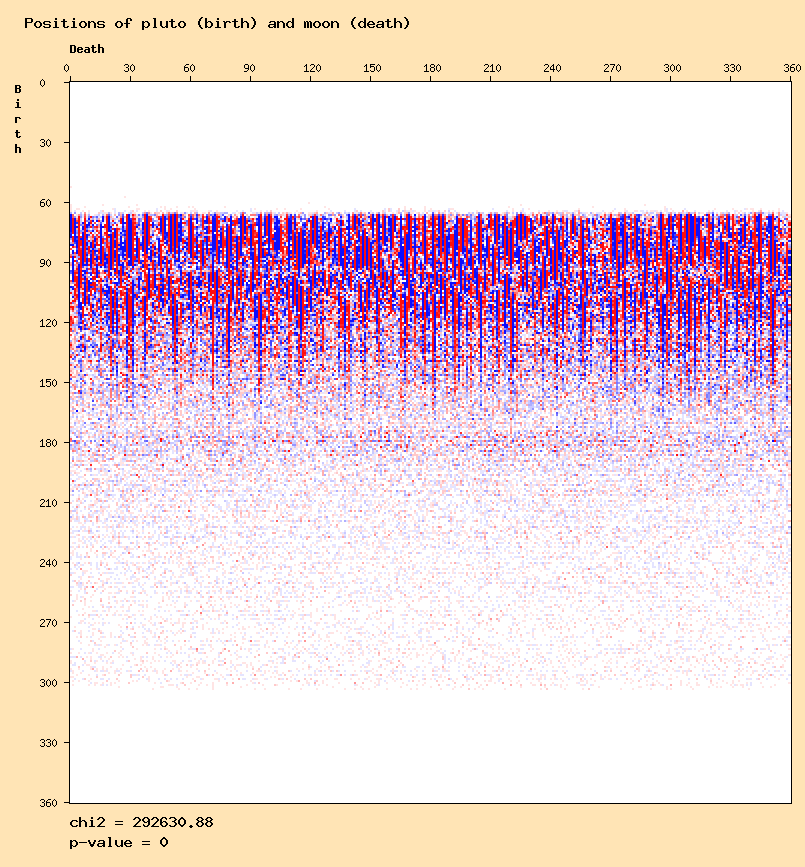Image resolution: width=805 pixels, height=867 pixels.
Task: Select the 270 tick on the Birth axis
Action: point(42,623)
